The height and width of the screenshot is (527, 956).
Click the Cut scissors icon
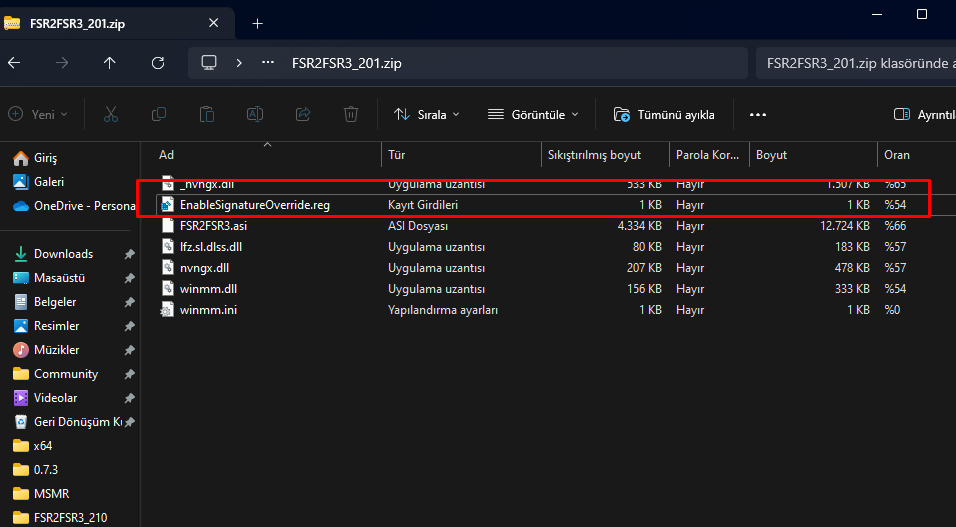pyautogui.click(x=111, y=114)
